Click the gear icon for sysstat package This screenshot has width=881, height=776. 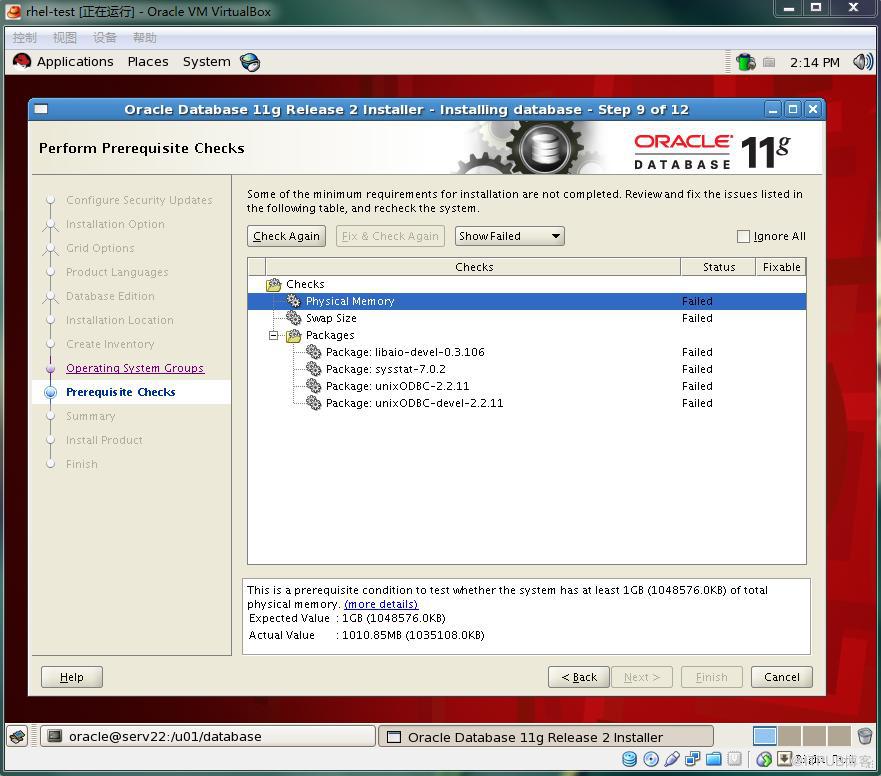[x=314, y=369]
